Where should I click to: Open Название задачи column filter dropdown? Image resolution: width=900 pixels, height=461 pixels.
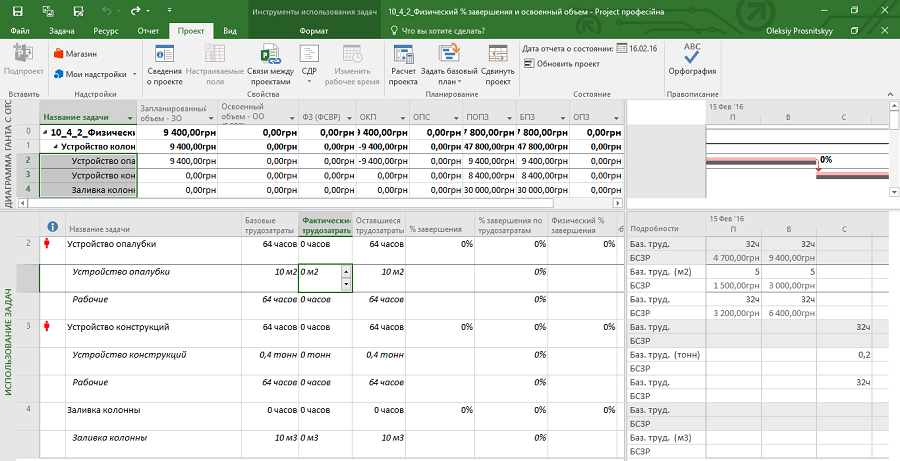click(x=130, y=118)
